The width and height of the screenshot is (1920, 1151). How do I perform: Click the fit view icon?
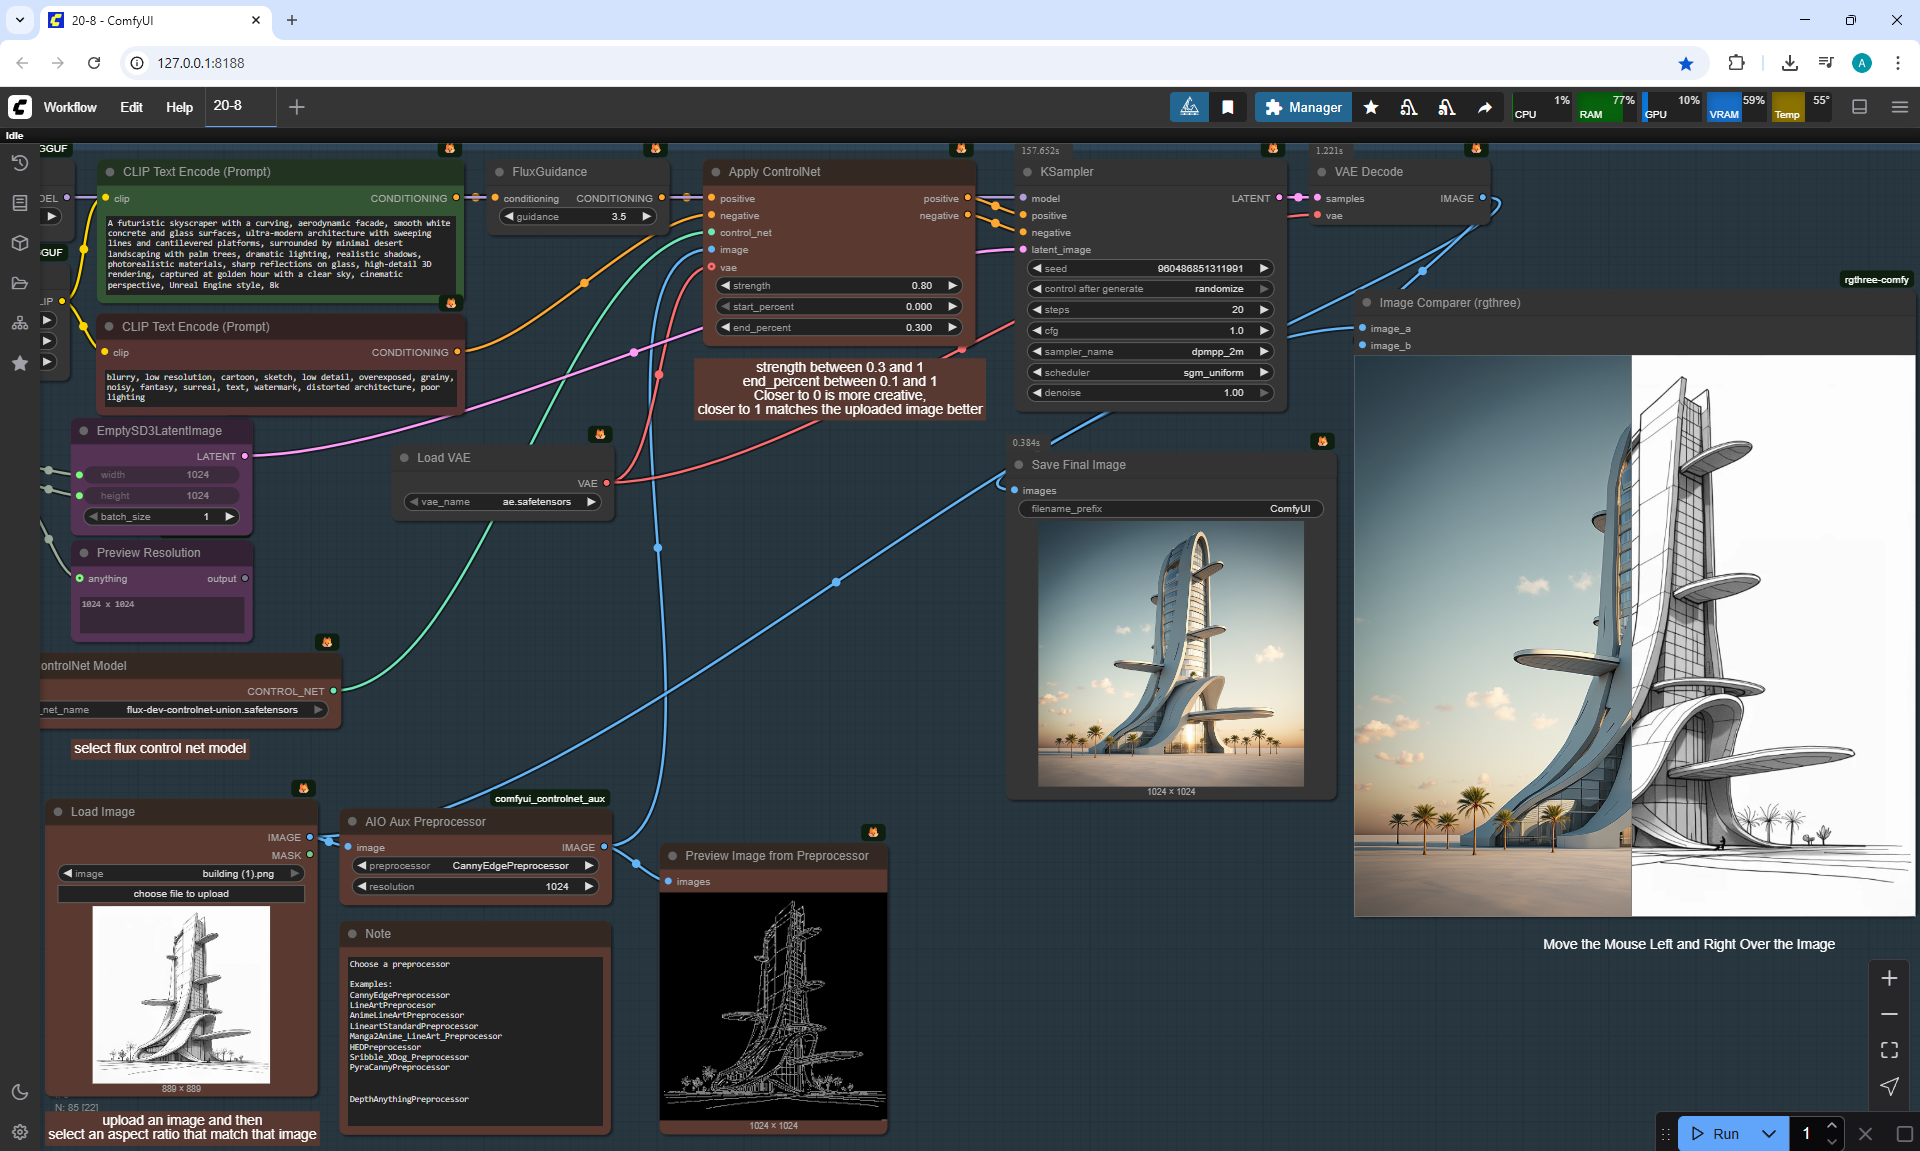point(1888,1050)
